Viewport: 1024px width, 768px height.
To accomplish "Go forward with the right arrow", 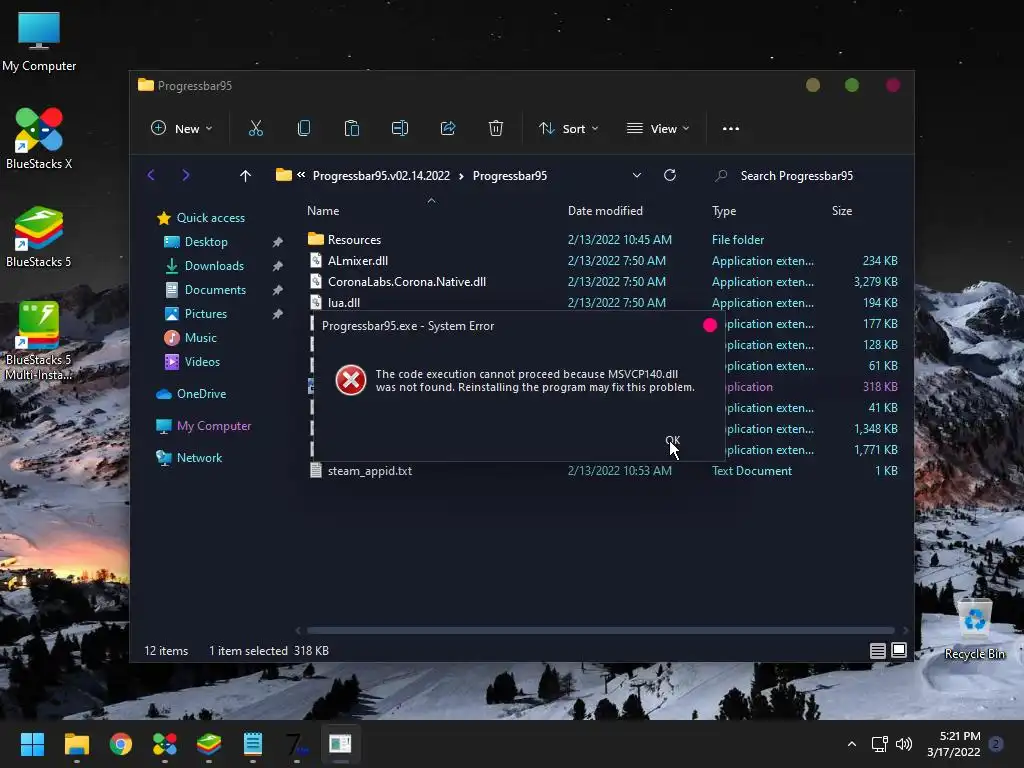I will 186,175.
